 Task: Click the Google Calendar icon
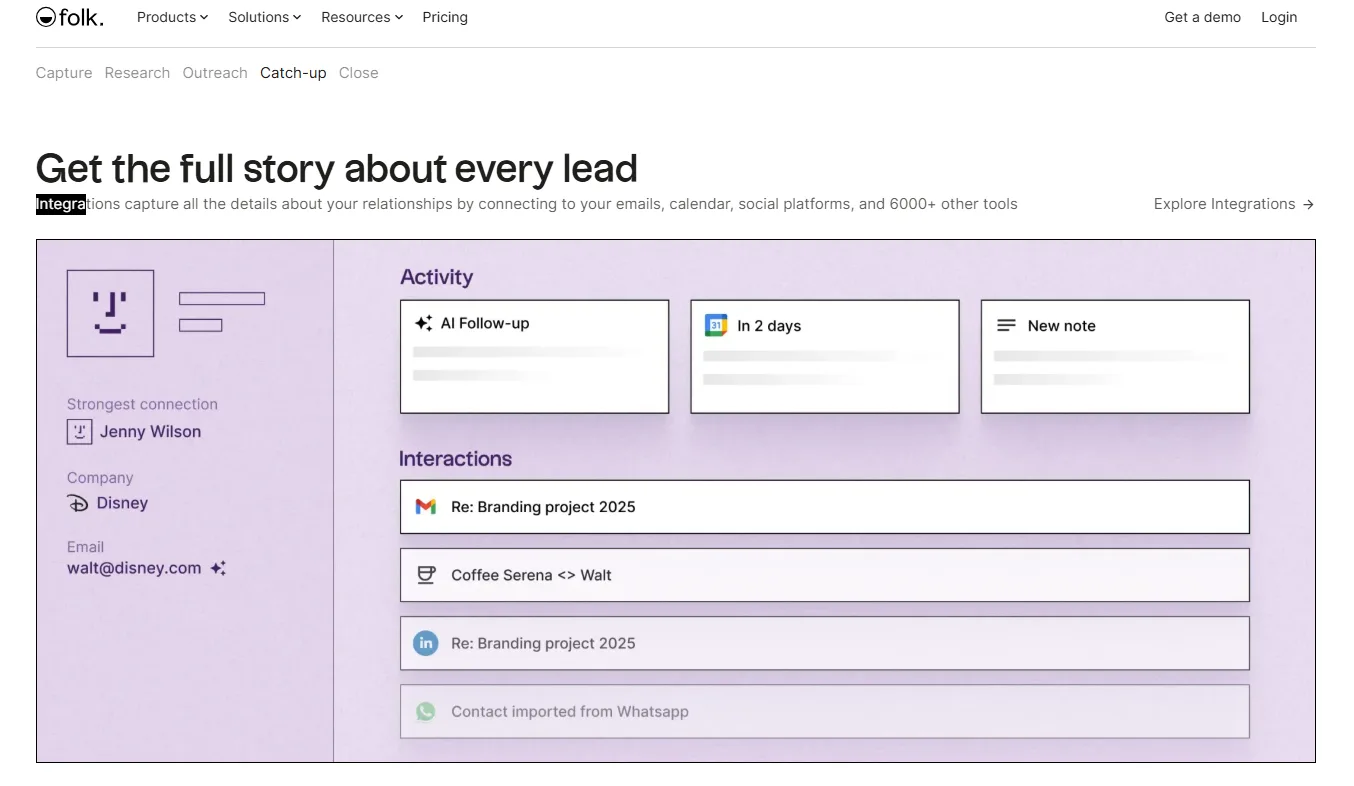tap(716, 325)
